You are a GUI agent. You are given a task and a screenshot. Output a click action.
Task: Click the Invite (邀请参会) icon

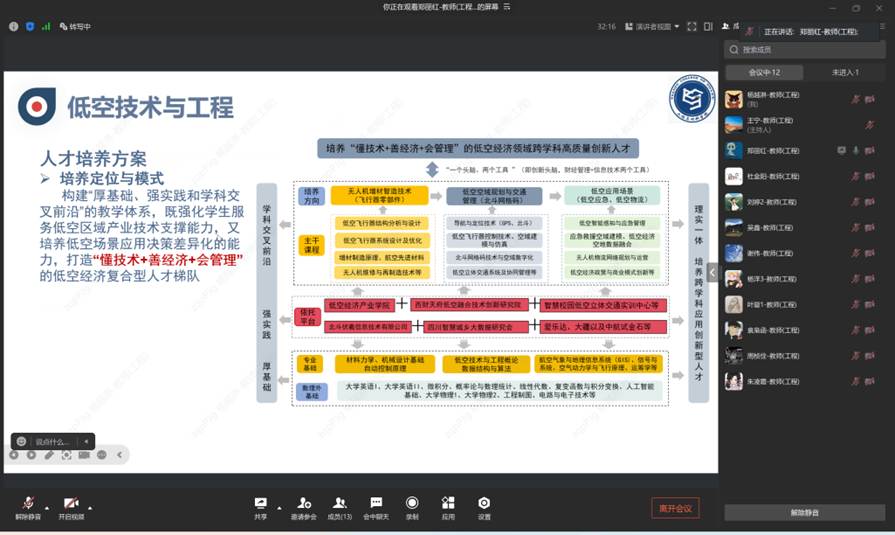[303, 507]
